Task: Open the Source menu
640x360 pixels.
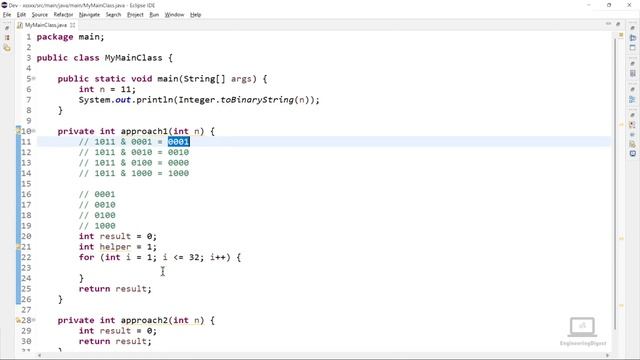Action: click(x=40, y=15)
